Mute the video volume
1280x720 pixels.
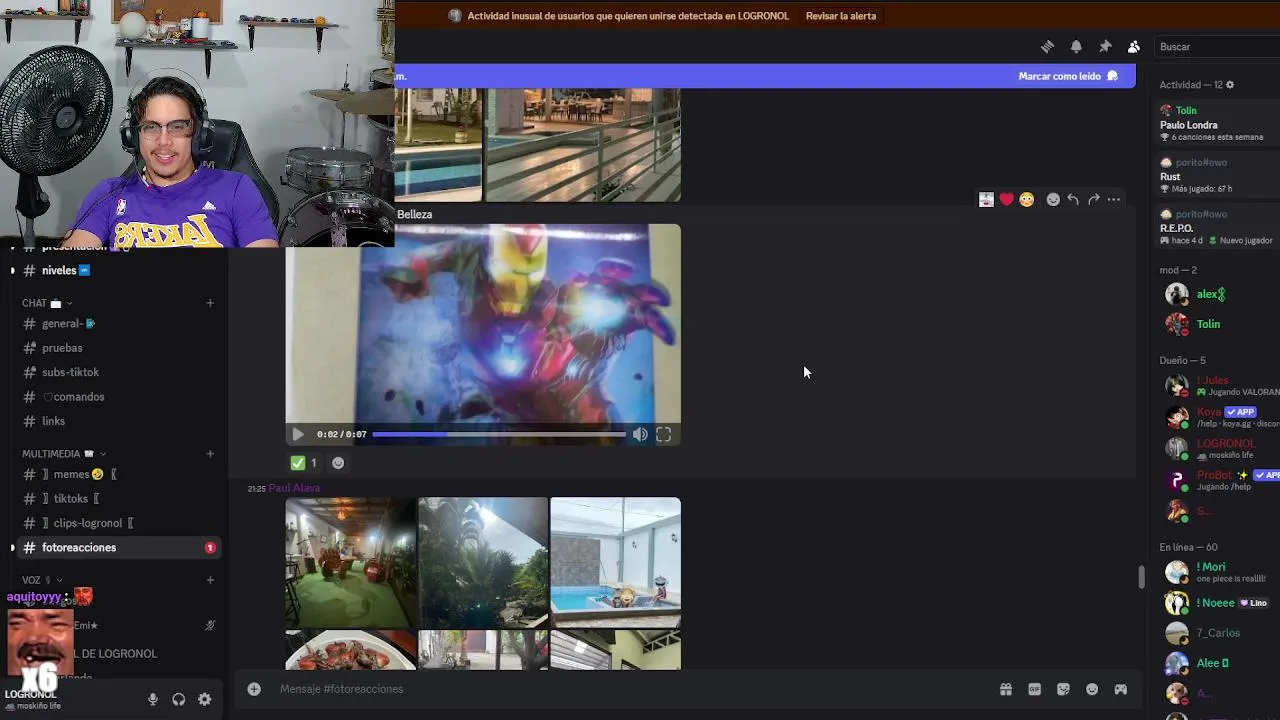coord(640,434)
